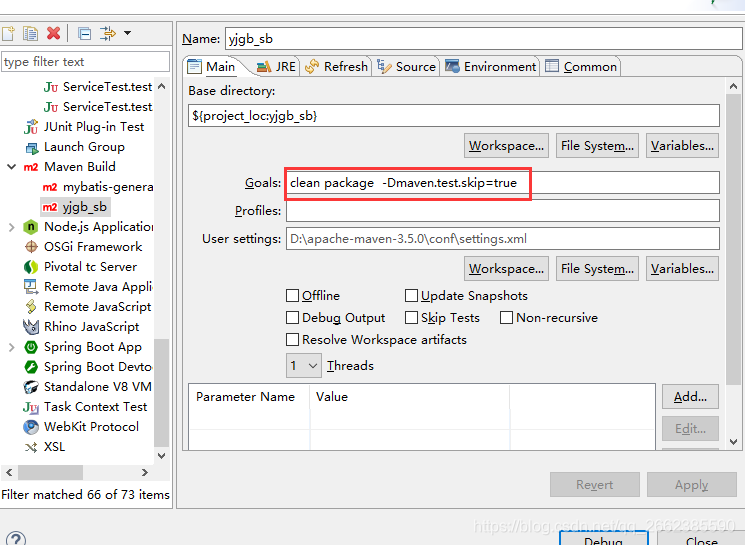Expand the Node.js Application tree node
The height and width of the screenshot is (545, 745).
[x=11, y=228]
